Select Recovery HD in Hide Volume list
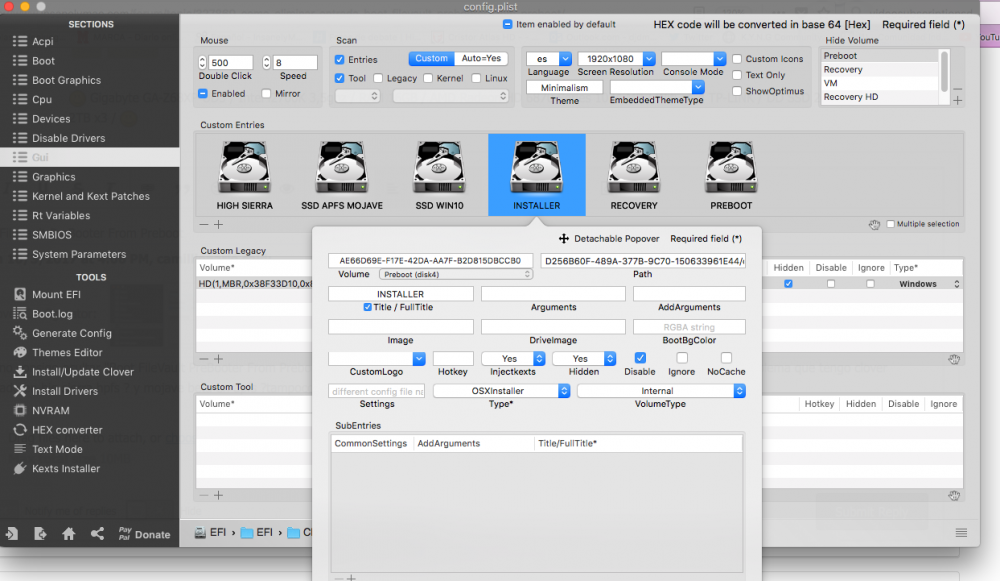 [x=880, y=97]
